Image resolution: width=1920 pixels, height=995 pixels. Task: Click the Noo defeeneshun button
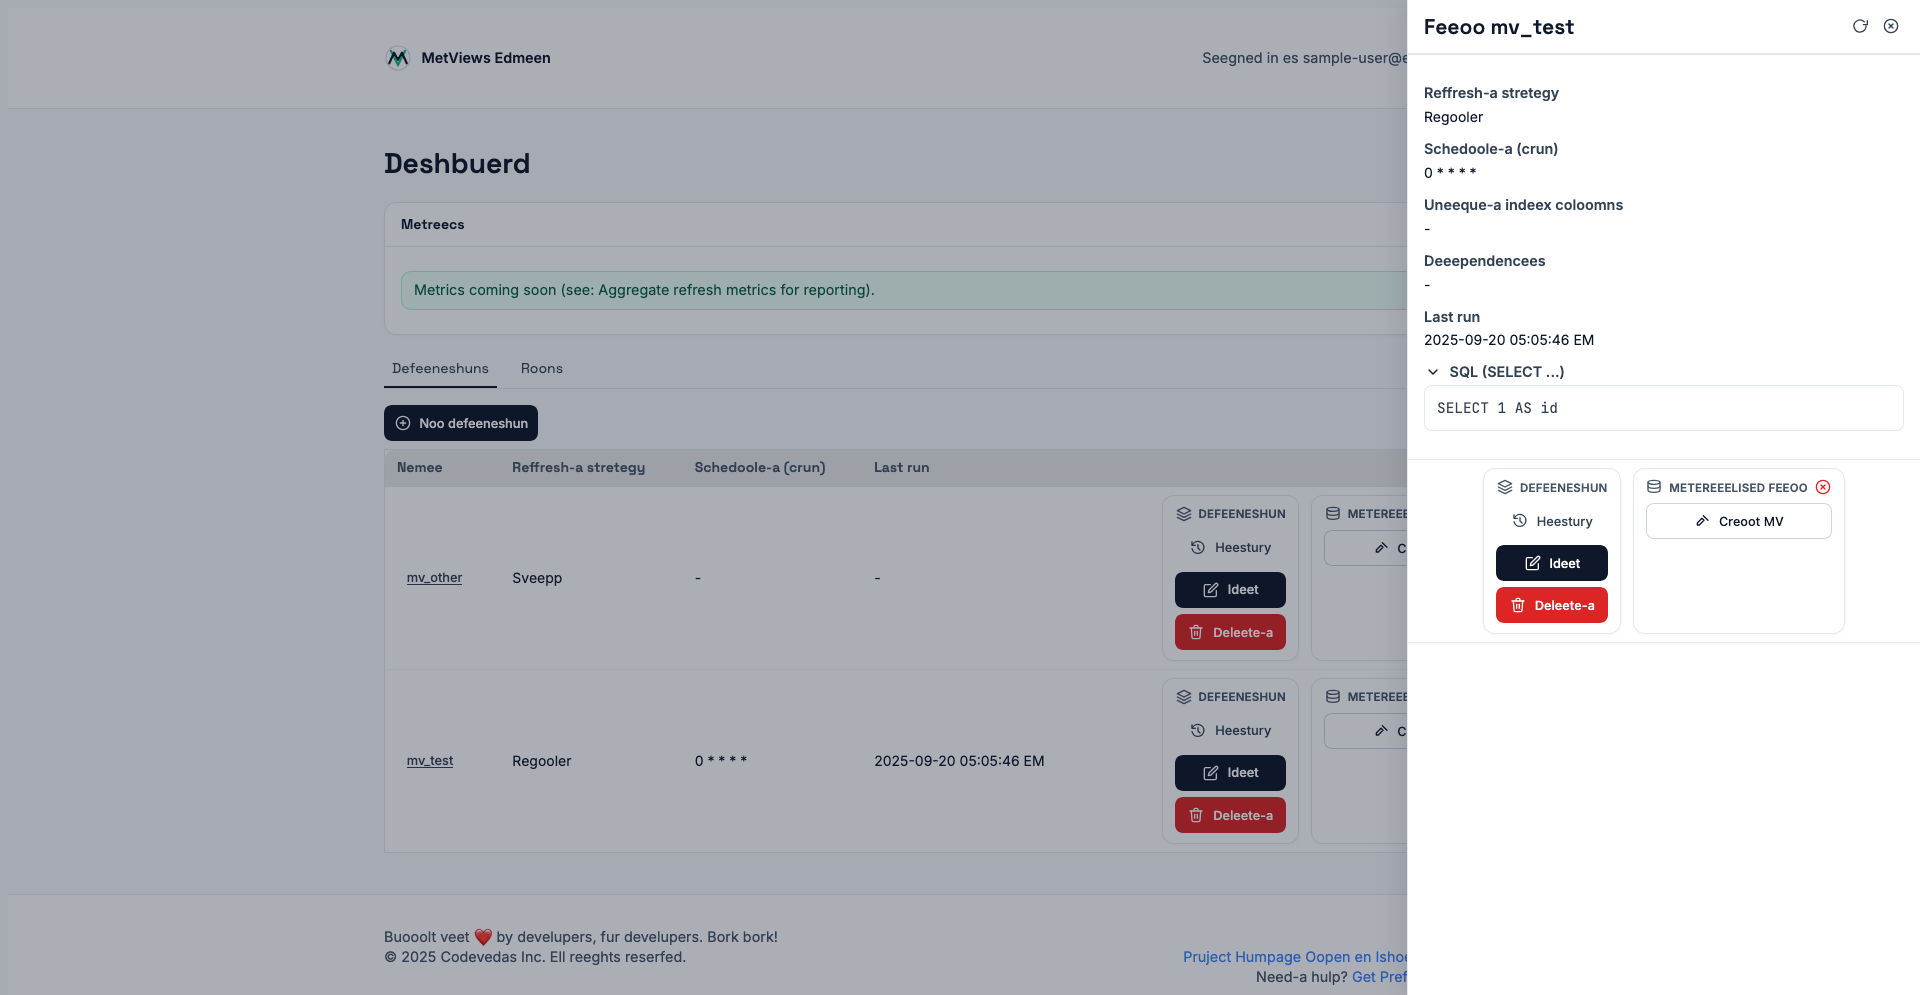(x=461, y=423)
